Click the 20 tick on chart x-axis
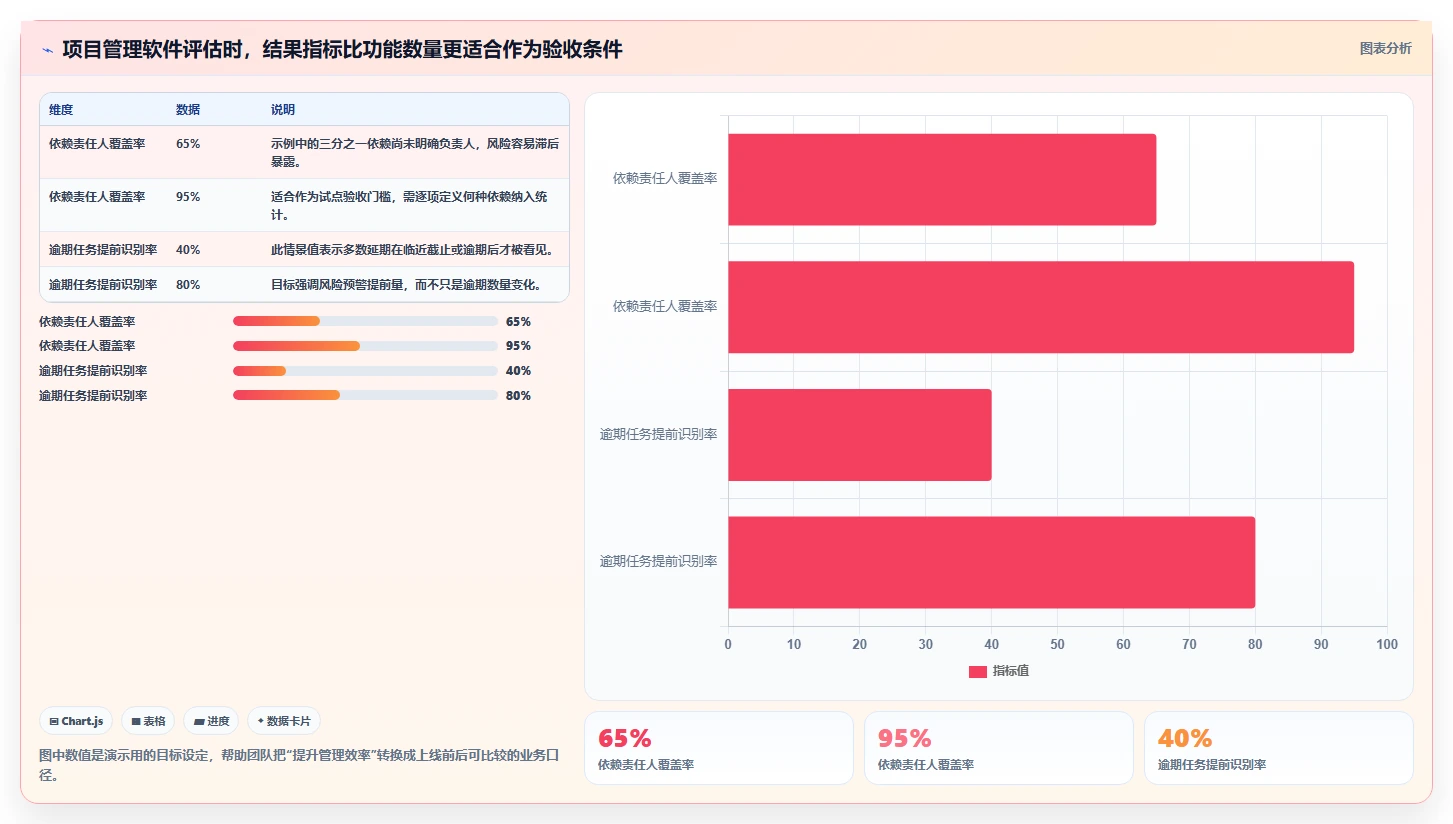 tap(860, 644)
